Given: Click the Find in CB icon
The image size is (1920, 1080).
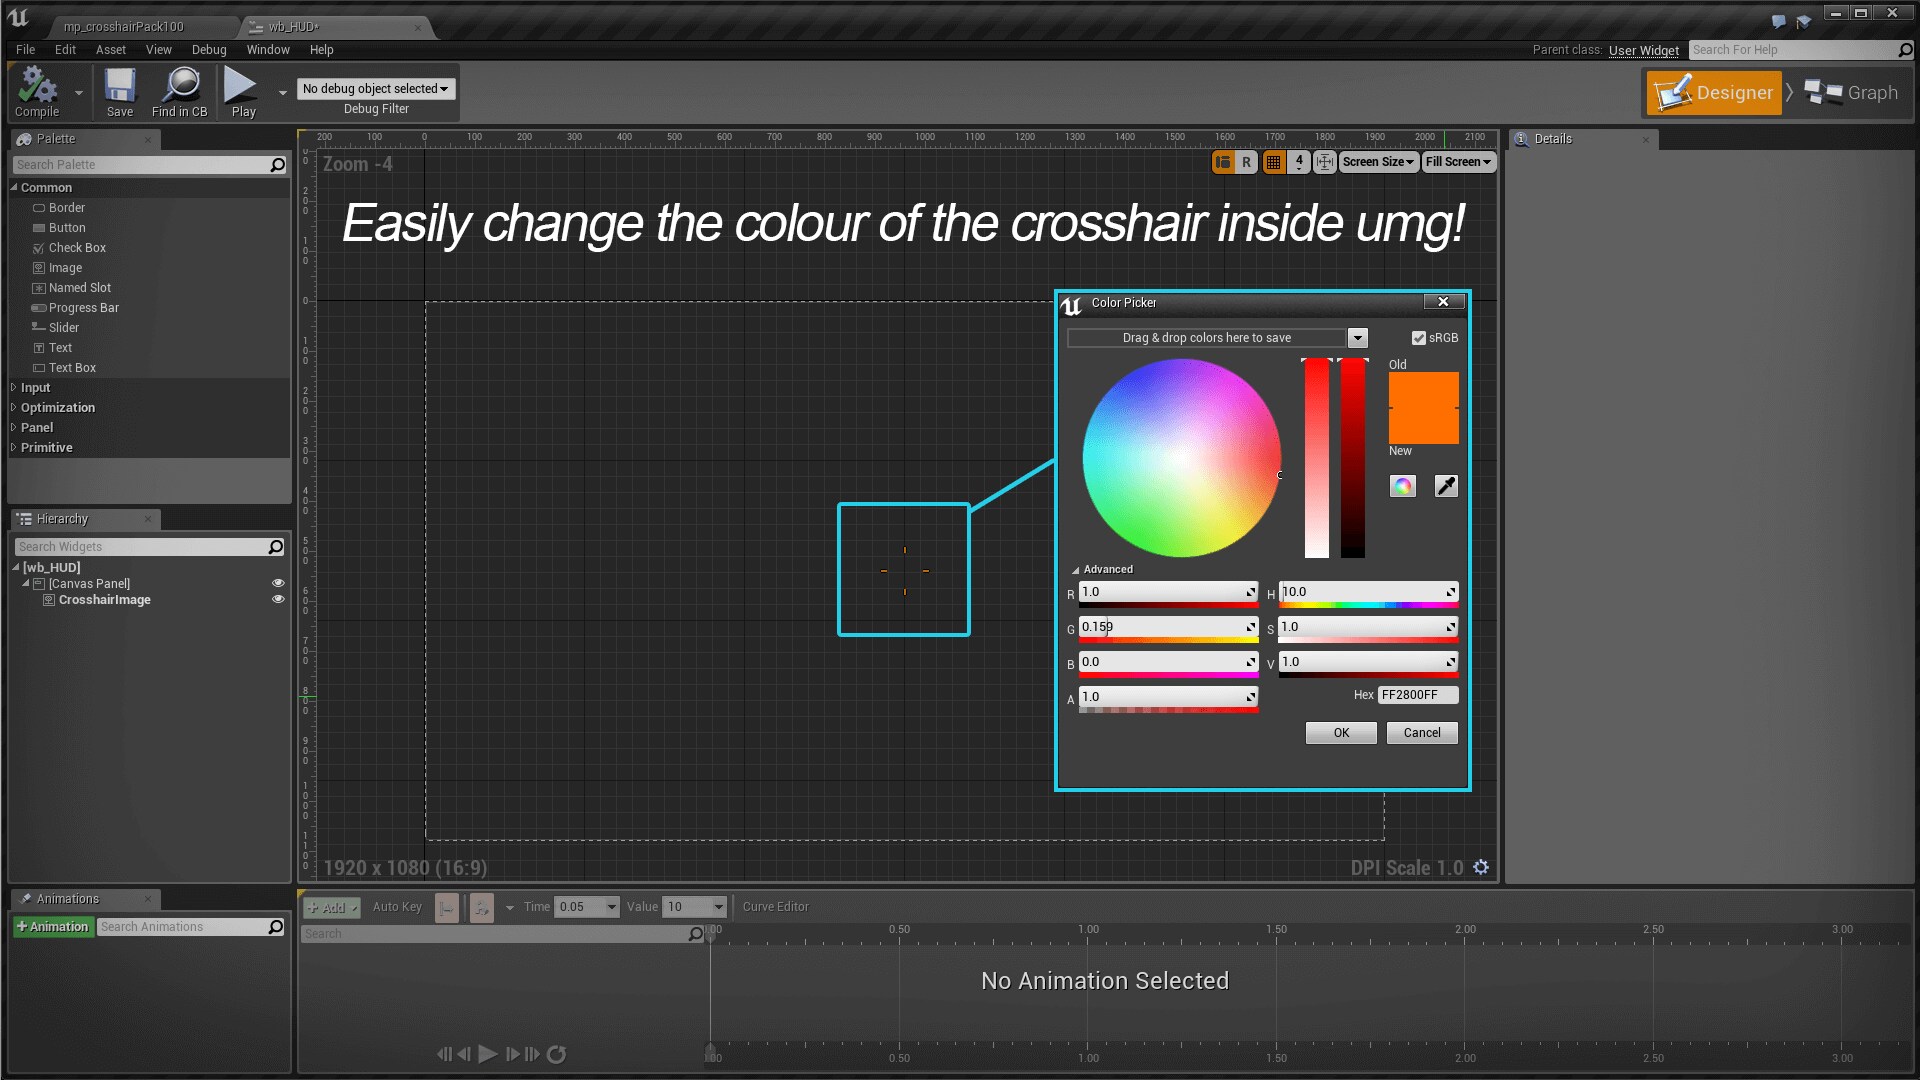Looking at the screenshot, I should [x=181, y=87].
